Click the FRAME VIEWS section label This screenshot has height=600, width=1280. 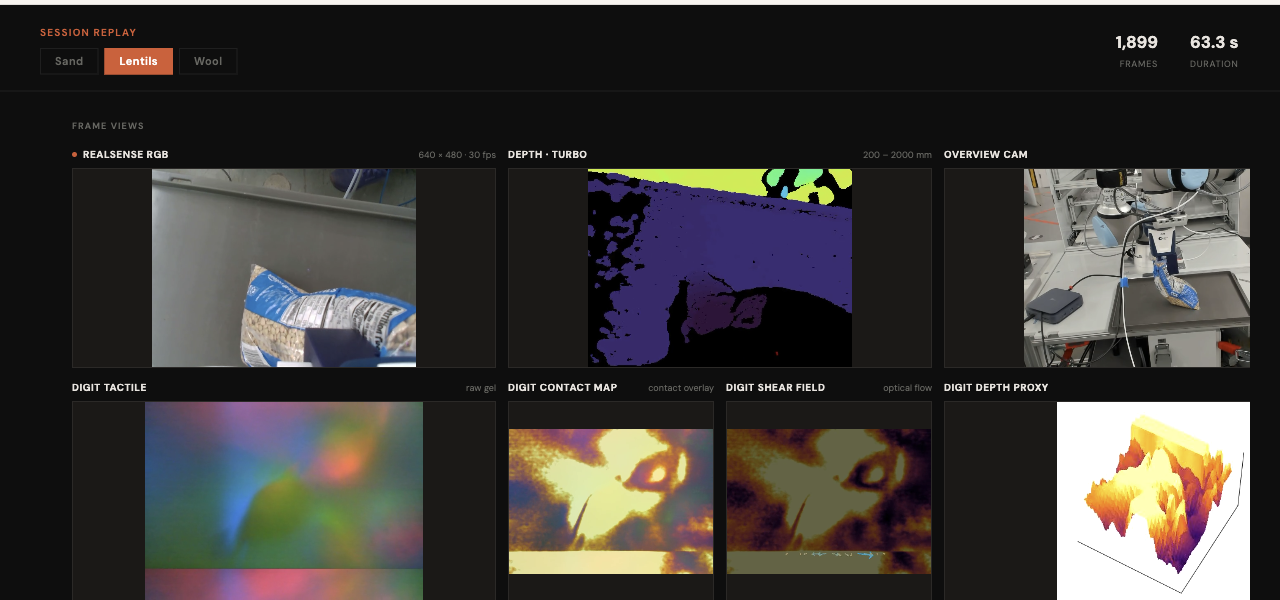pyautogui.click(x=108, y=126)
